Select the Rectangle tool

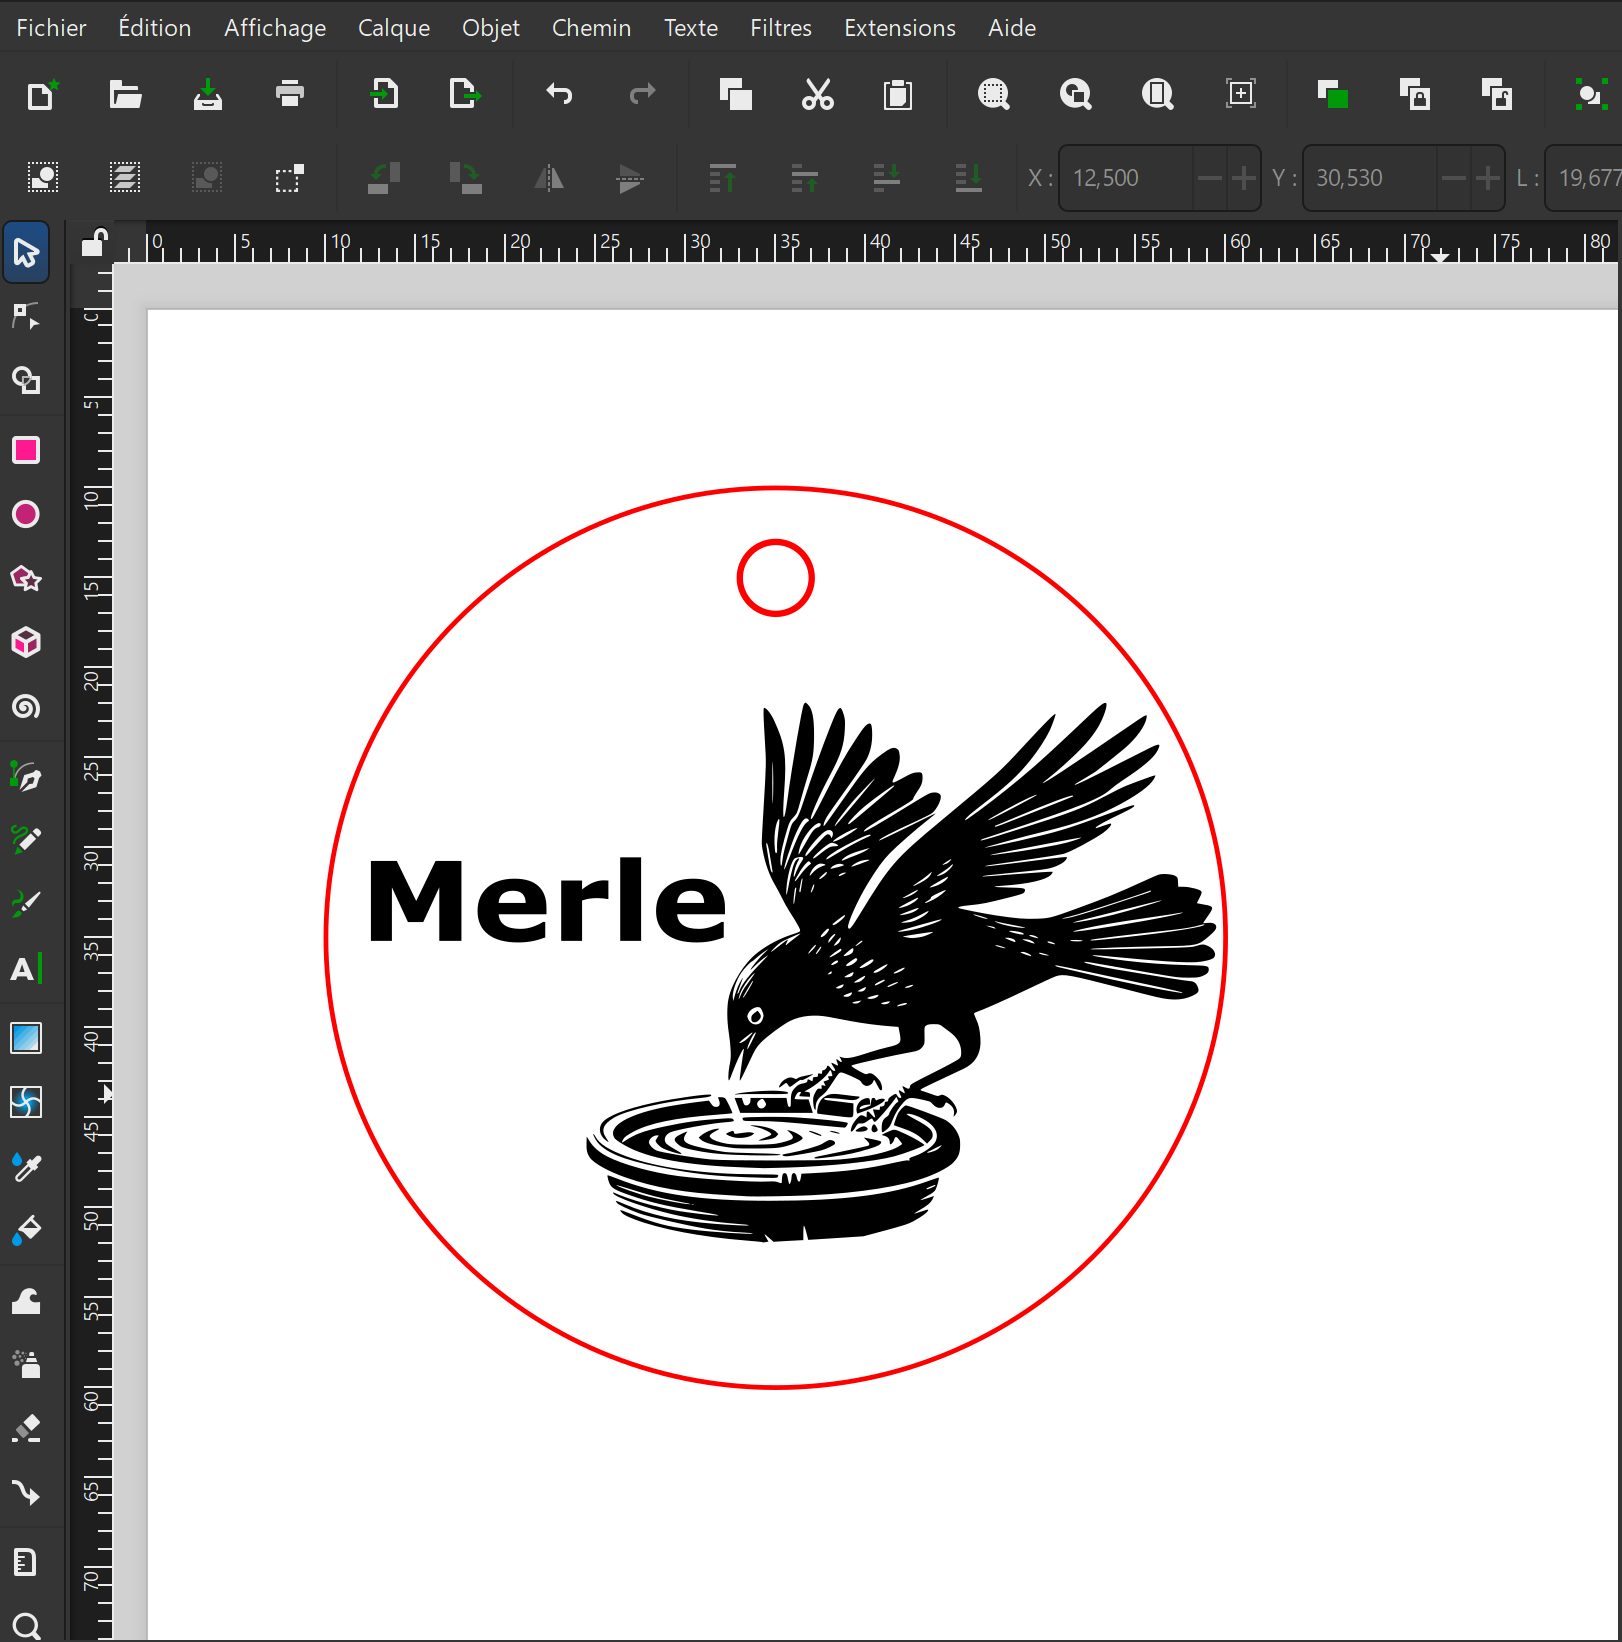click(26, 450)
